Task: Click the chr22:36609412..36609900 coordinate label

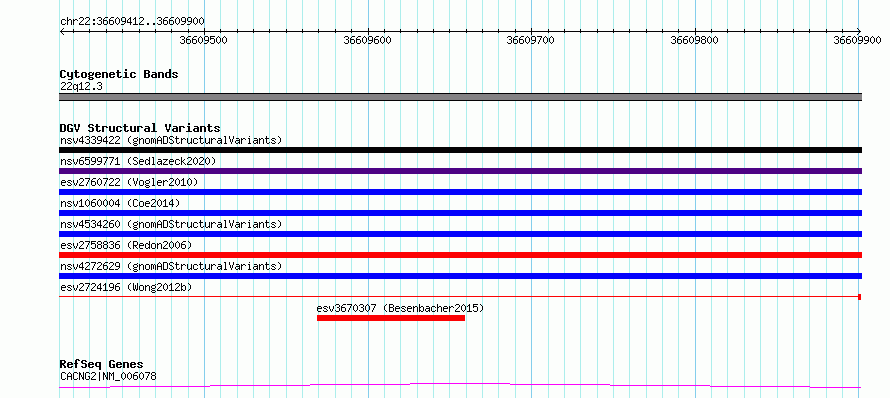Action: [132, 21]
